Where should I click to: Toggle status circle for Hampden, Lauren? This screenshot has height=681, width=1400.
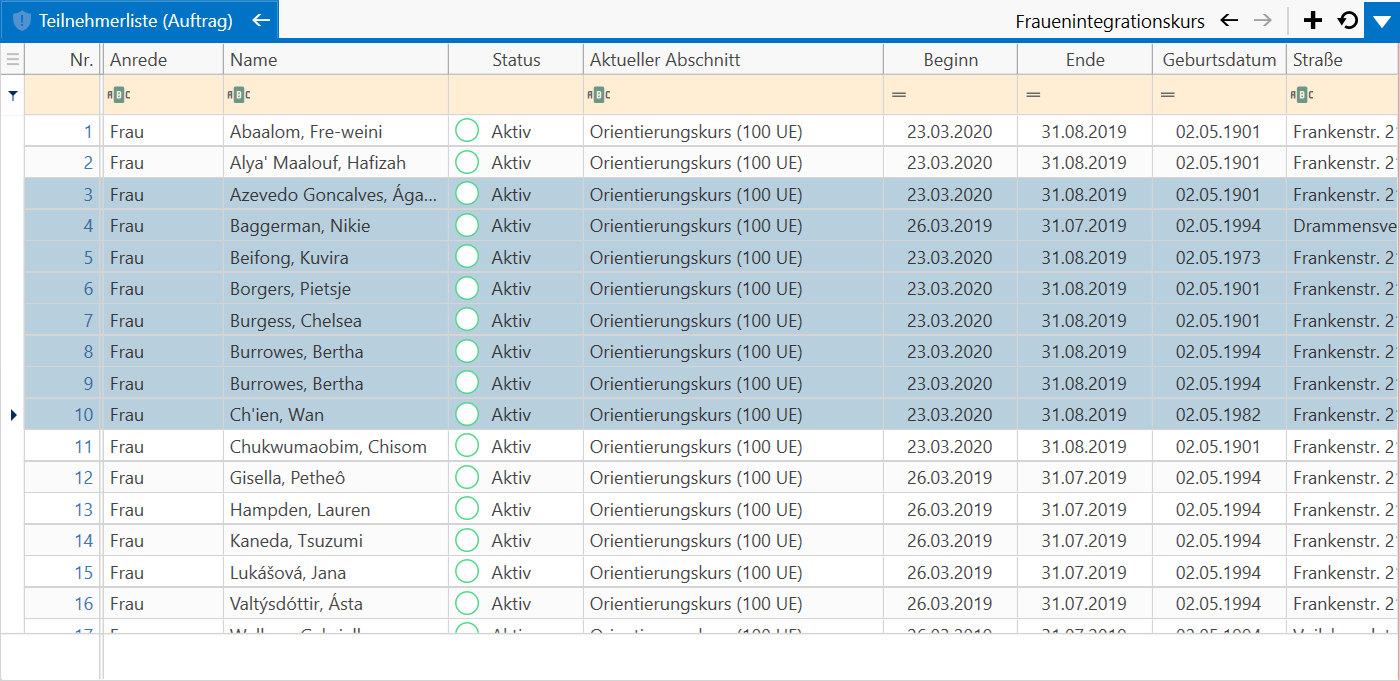pos(467,509)
